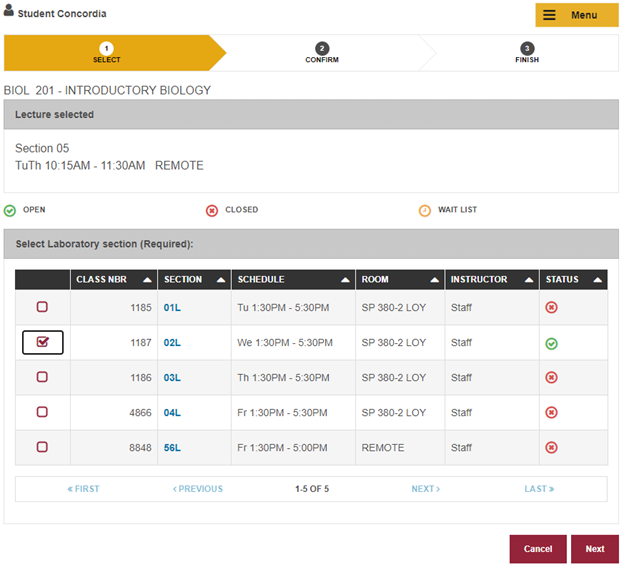Click the Next button

pos(595,549)
